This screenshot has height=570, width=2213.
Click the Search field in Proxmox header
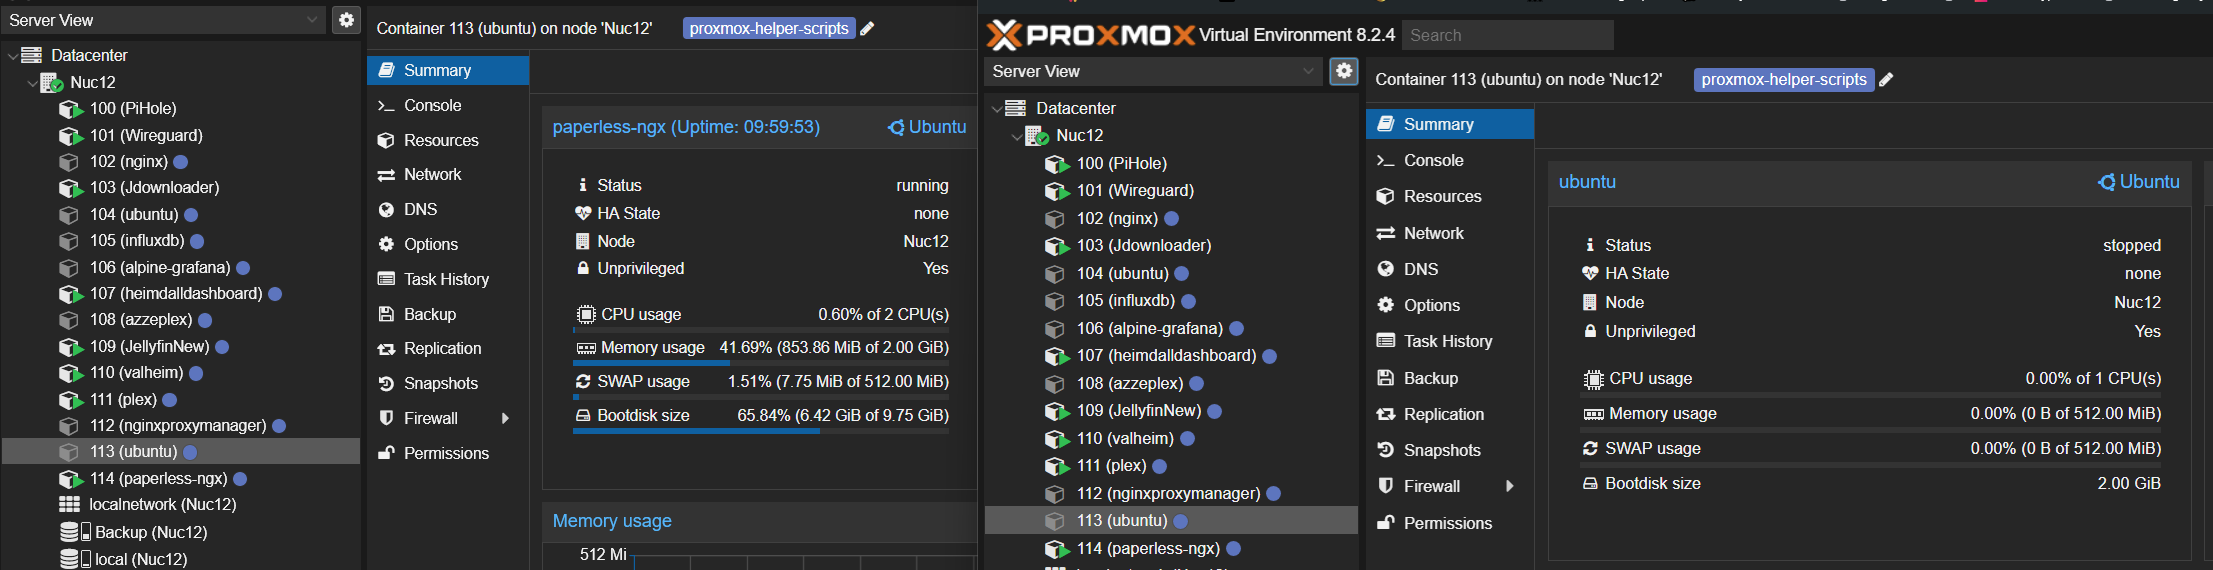(x=1508, y=35)
